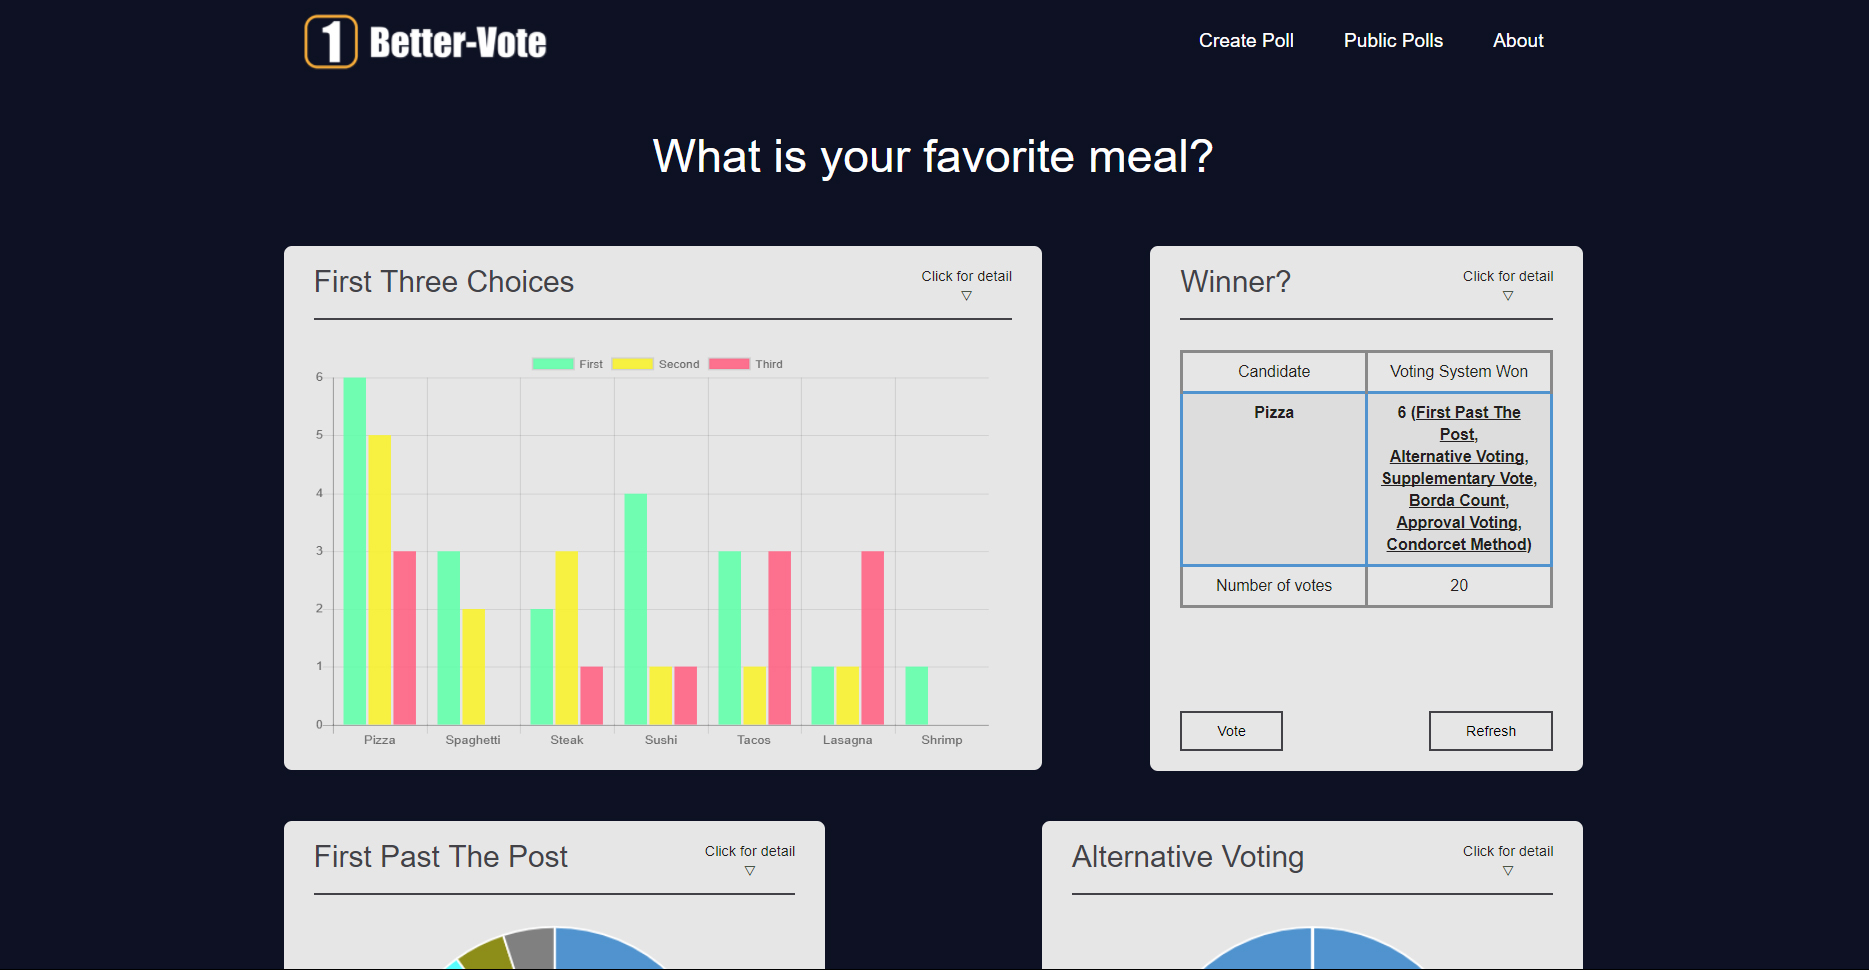Expand First Three Choices detail arrow
The width and height of the screenshot is (1869, 970).
click(966, 296)
